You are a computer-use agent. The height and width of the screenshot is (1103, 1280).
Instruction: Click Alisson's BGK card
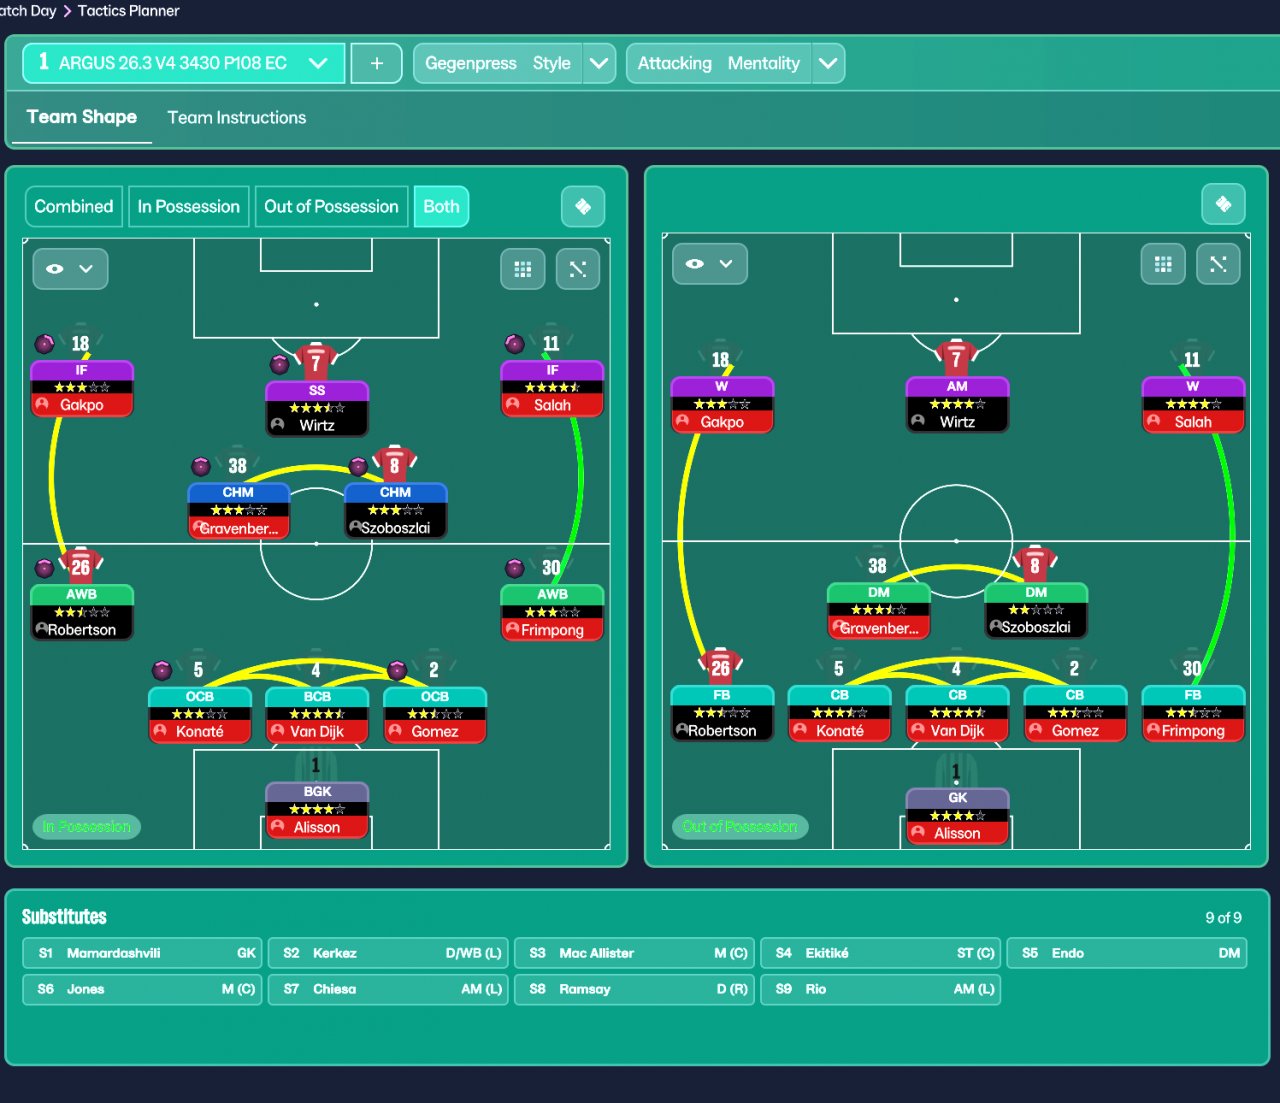(317, 810)
